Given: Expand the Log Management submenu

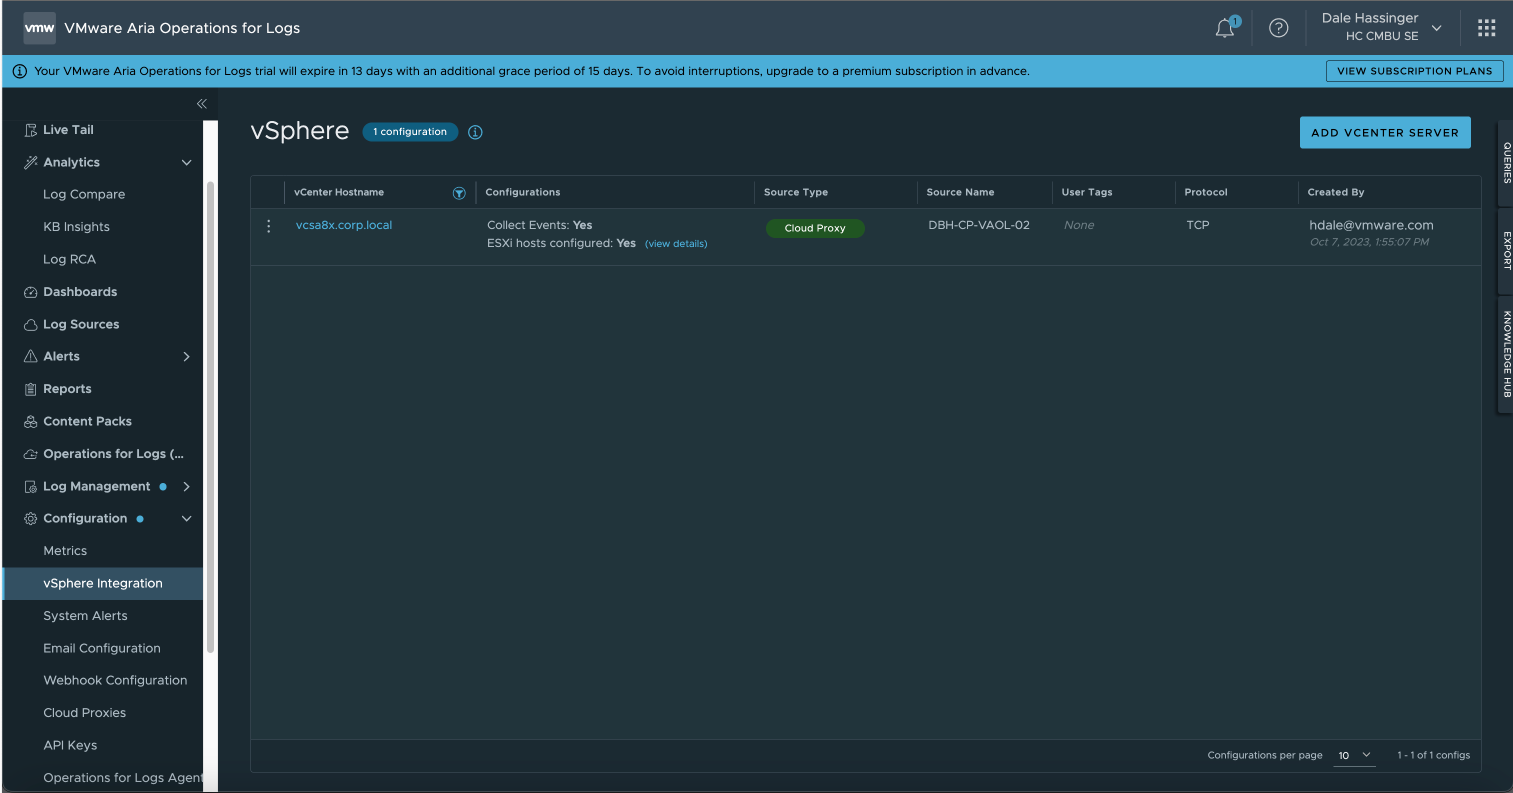Looking at the screenshot, I should [x=186, y=487].
